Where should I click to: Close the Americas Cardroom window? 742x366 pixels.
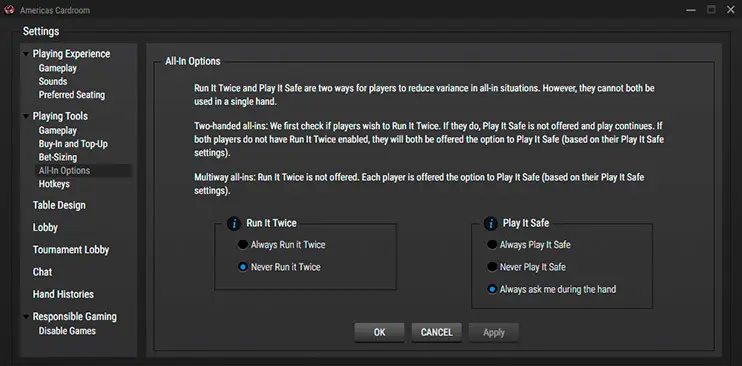(731, 9)
